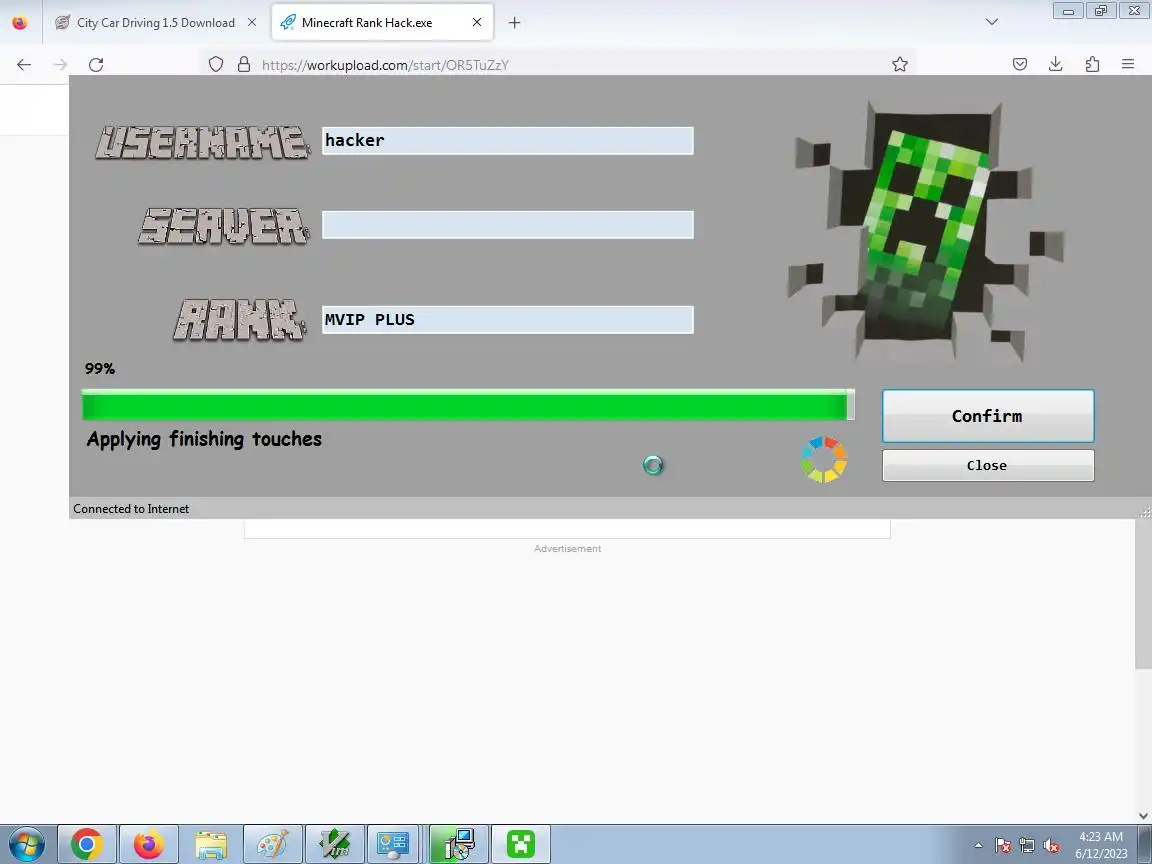The height and width of the screenshot is (864, 1152).
Task: Click the Firefox logo icon in the tab bar
Action: pos(20,23)
